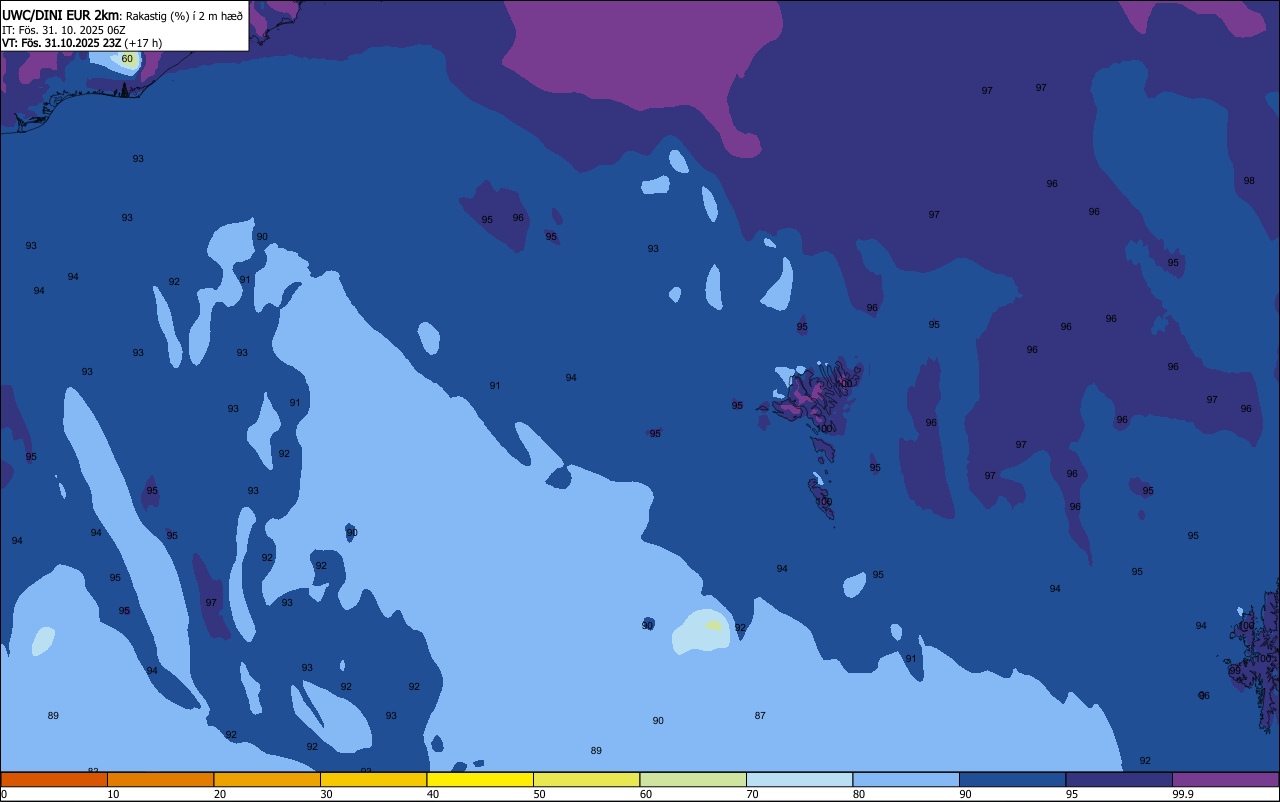The image size is (1280, 802).
Task: Click the 60–70 legend color swatch
Action: (693, 779)
